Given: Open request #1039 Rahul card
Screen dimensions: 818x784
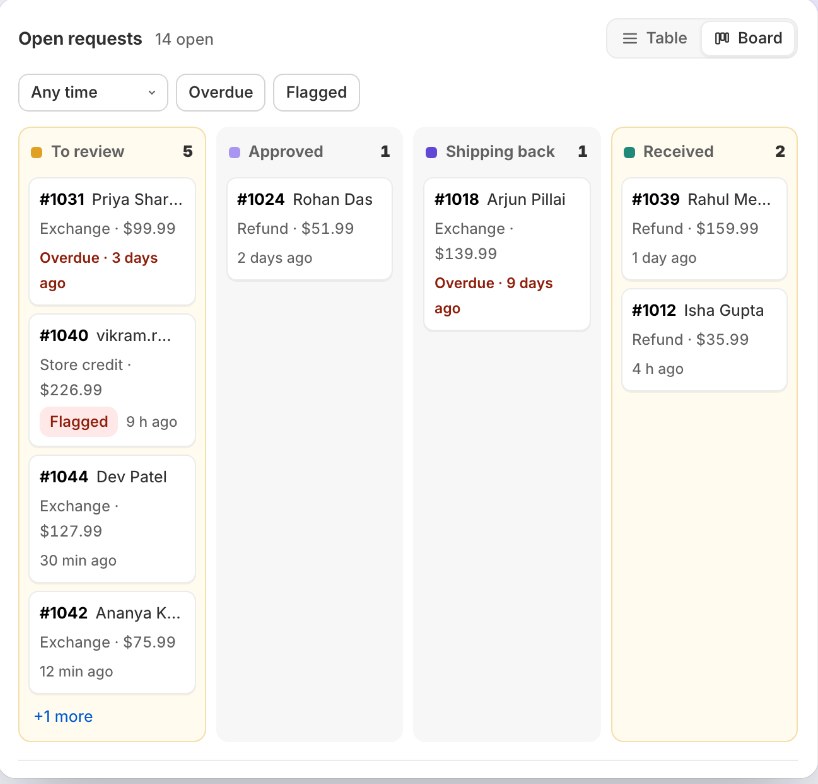Looking at the screenshot, I should [704, 229].
